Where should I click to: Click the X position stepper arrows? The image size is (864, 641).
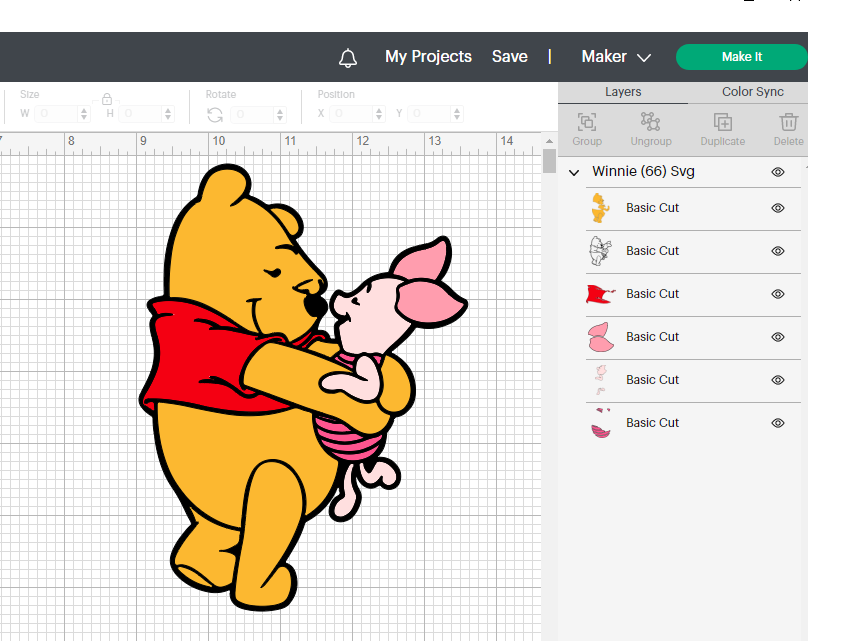[x=379, y=114]
